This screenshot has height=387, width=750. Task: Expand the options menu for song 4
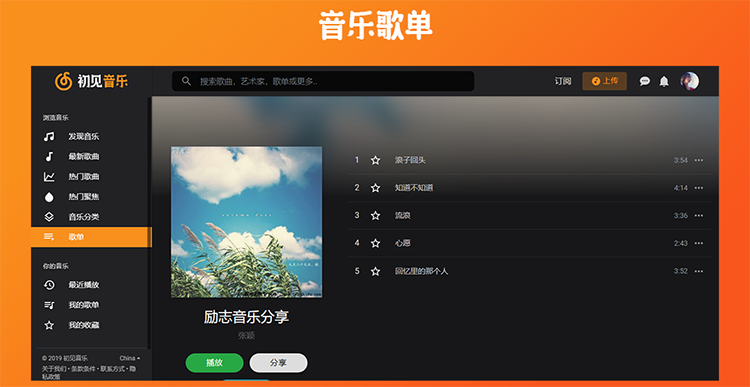pos(699,243)
